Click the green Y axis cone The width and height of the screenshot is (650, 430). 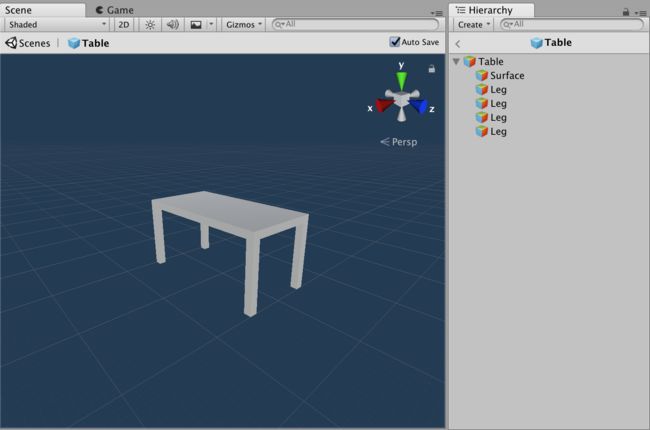(x=401, y=80)
